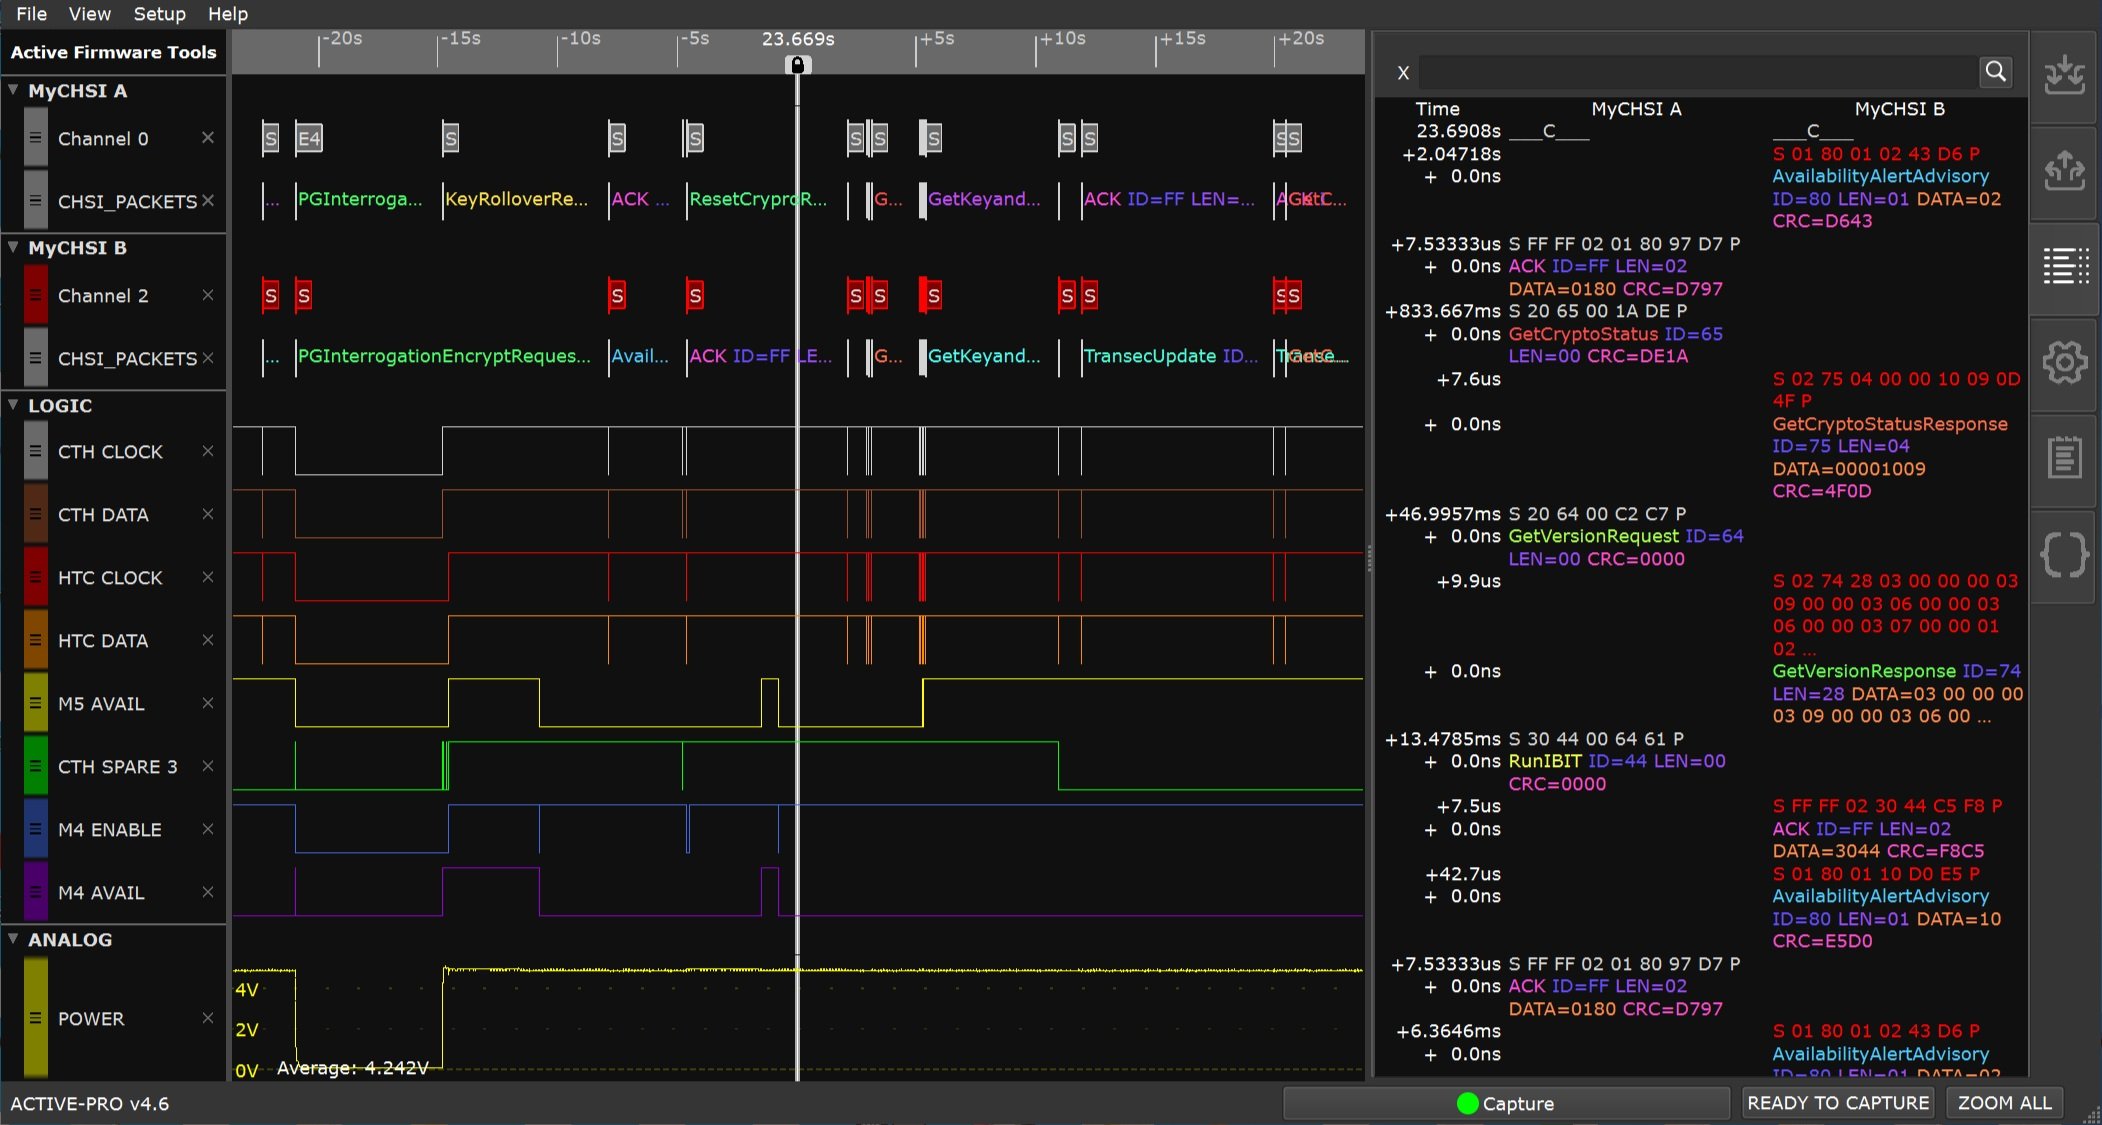Click the HTC CLOCK red color swatch

[x=35, y=577]
